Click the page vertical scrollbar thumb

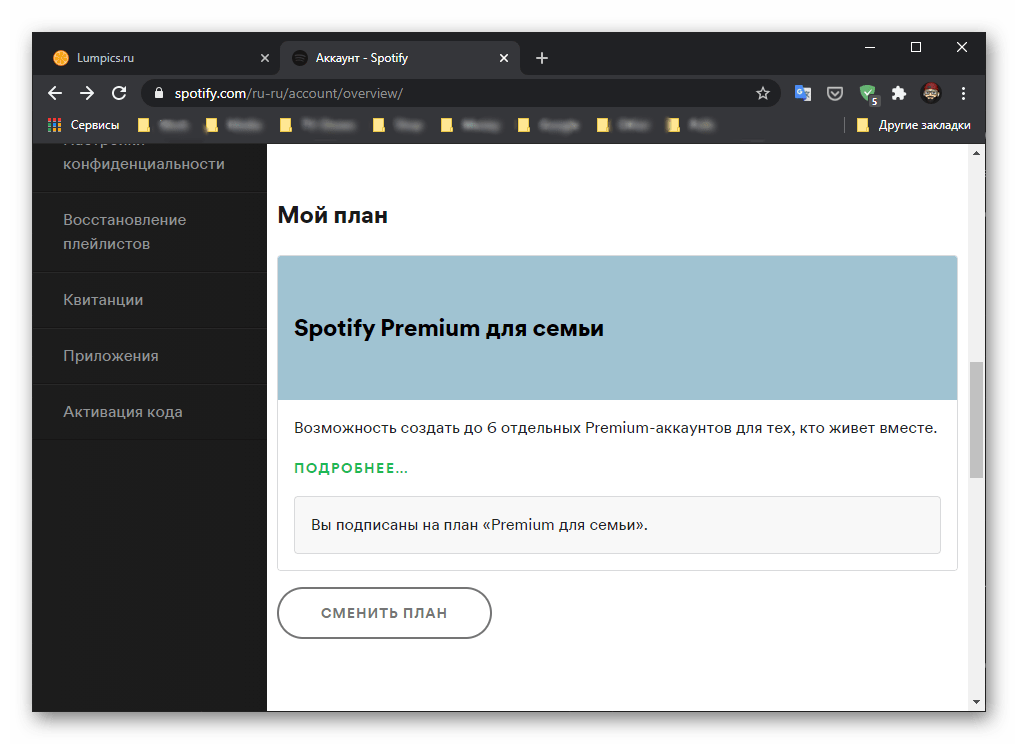pyautogui.click(x=977, y=418)
